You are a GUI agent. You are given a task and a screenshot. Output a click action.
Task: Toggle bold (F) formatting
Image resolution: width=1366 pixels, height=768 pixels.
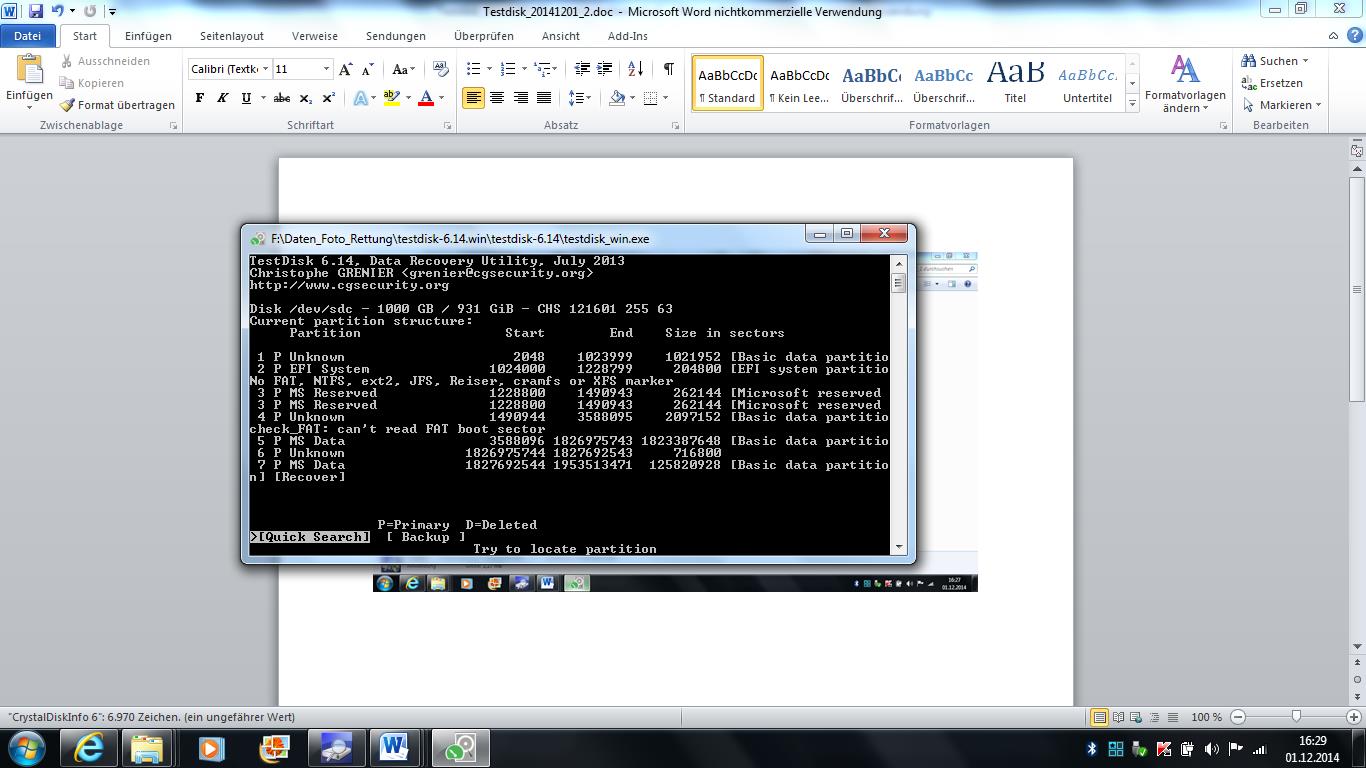(x=200, y=98)
